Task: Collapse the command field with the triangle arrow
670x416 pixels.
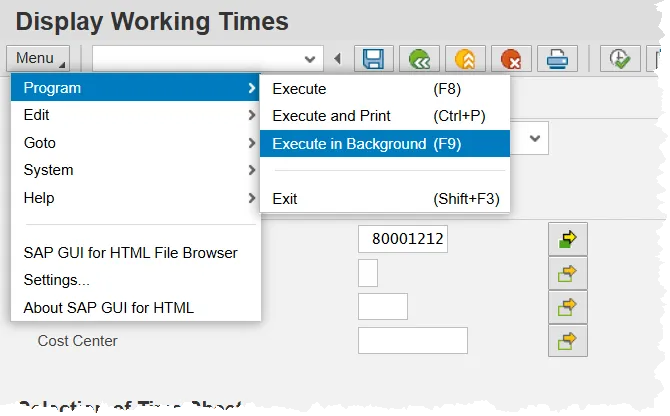Action: [x=338, y=59]
